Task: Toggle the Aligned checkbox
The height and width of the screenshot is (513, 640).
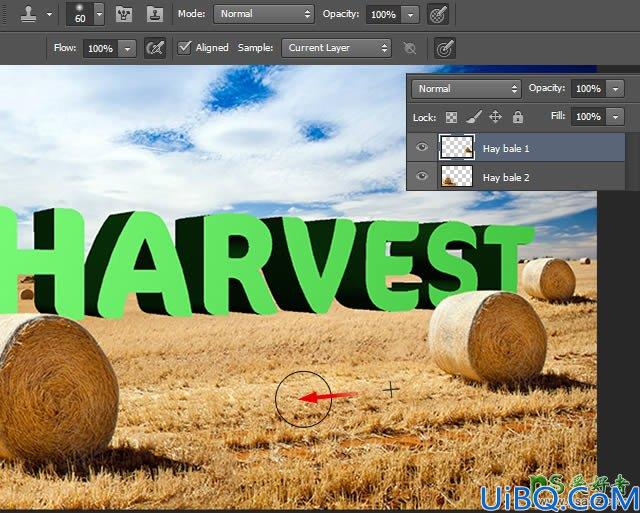Action: [184, 48]
